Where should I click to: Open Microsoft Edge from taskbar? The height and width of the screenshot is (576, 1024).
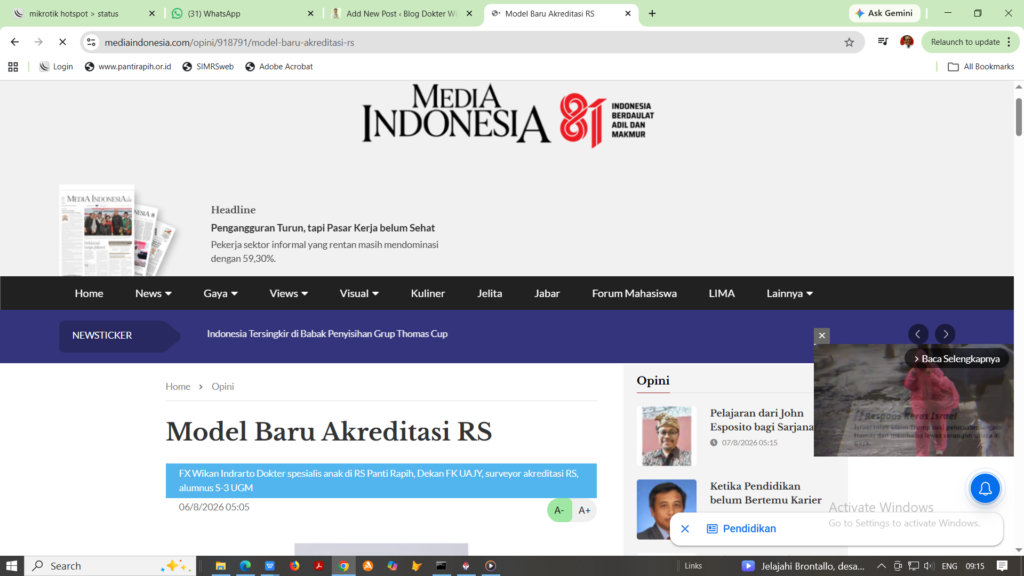(x=246, y=566)
